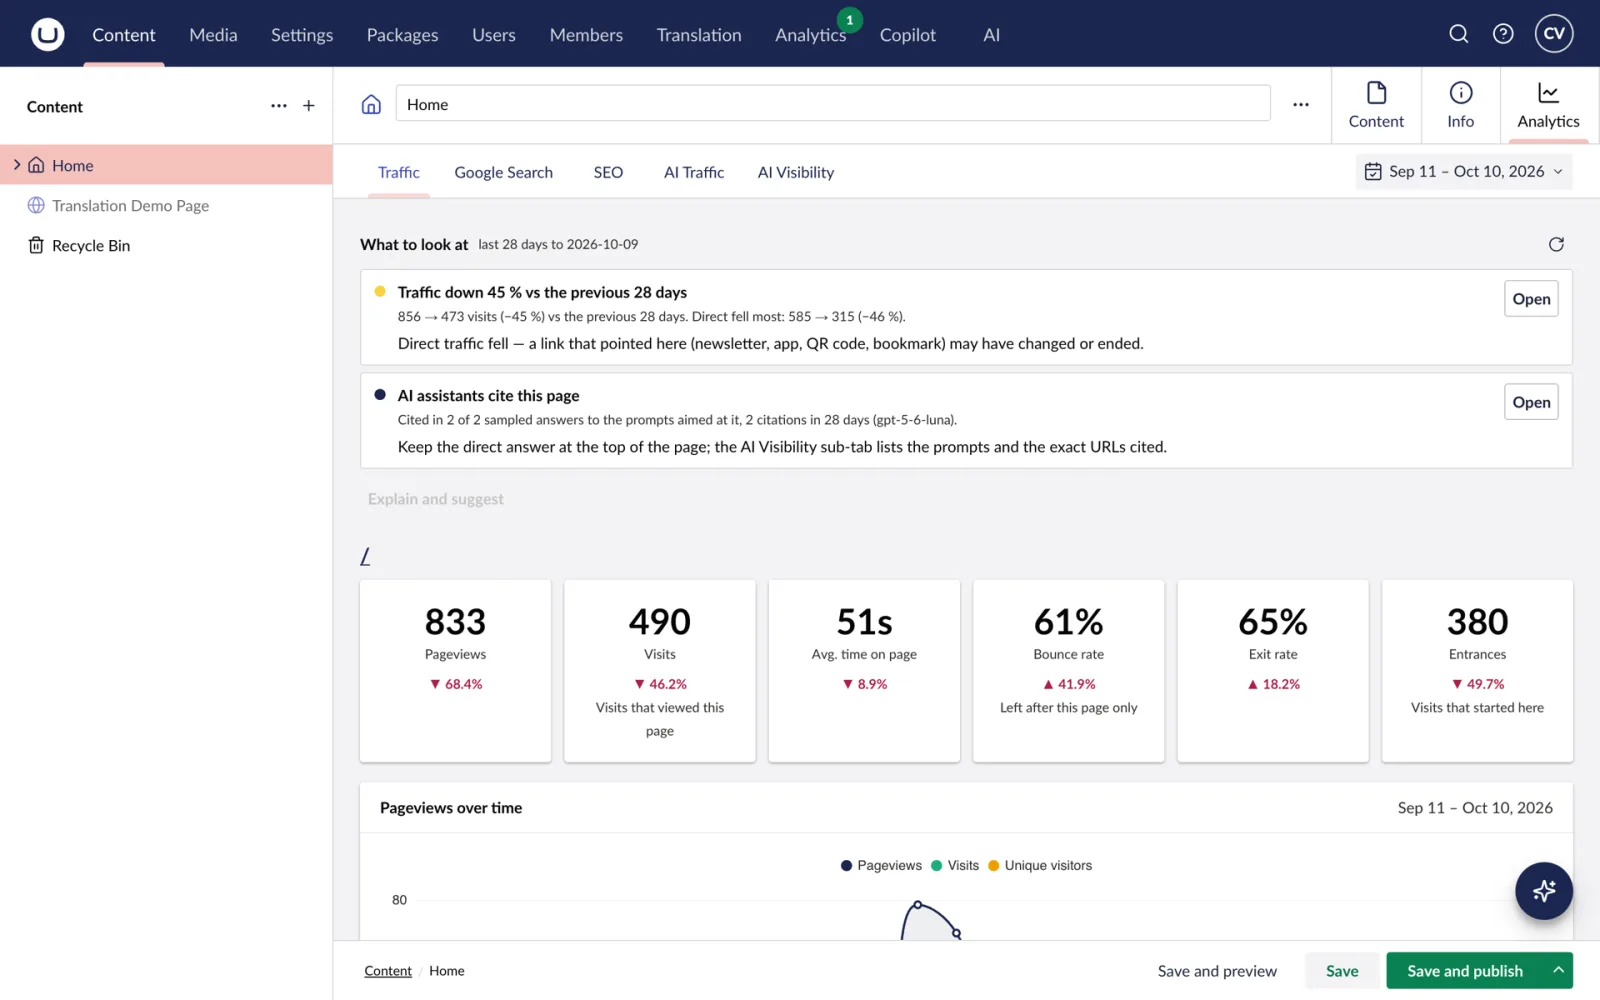Click the Content breadcrumb link
This screenshot has width=1600, height=1000.
(x=388, y=971)
